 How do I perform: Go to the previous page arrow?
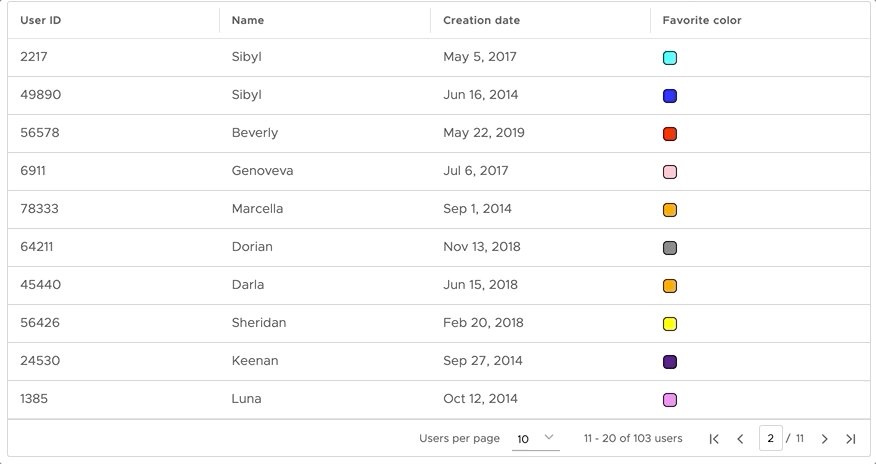pos(740,439)
